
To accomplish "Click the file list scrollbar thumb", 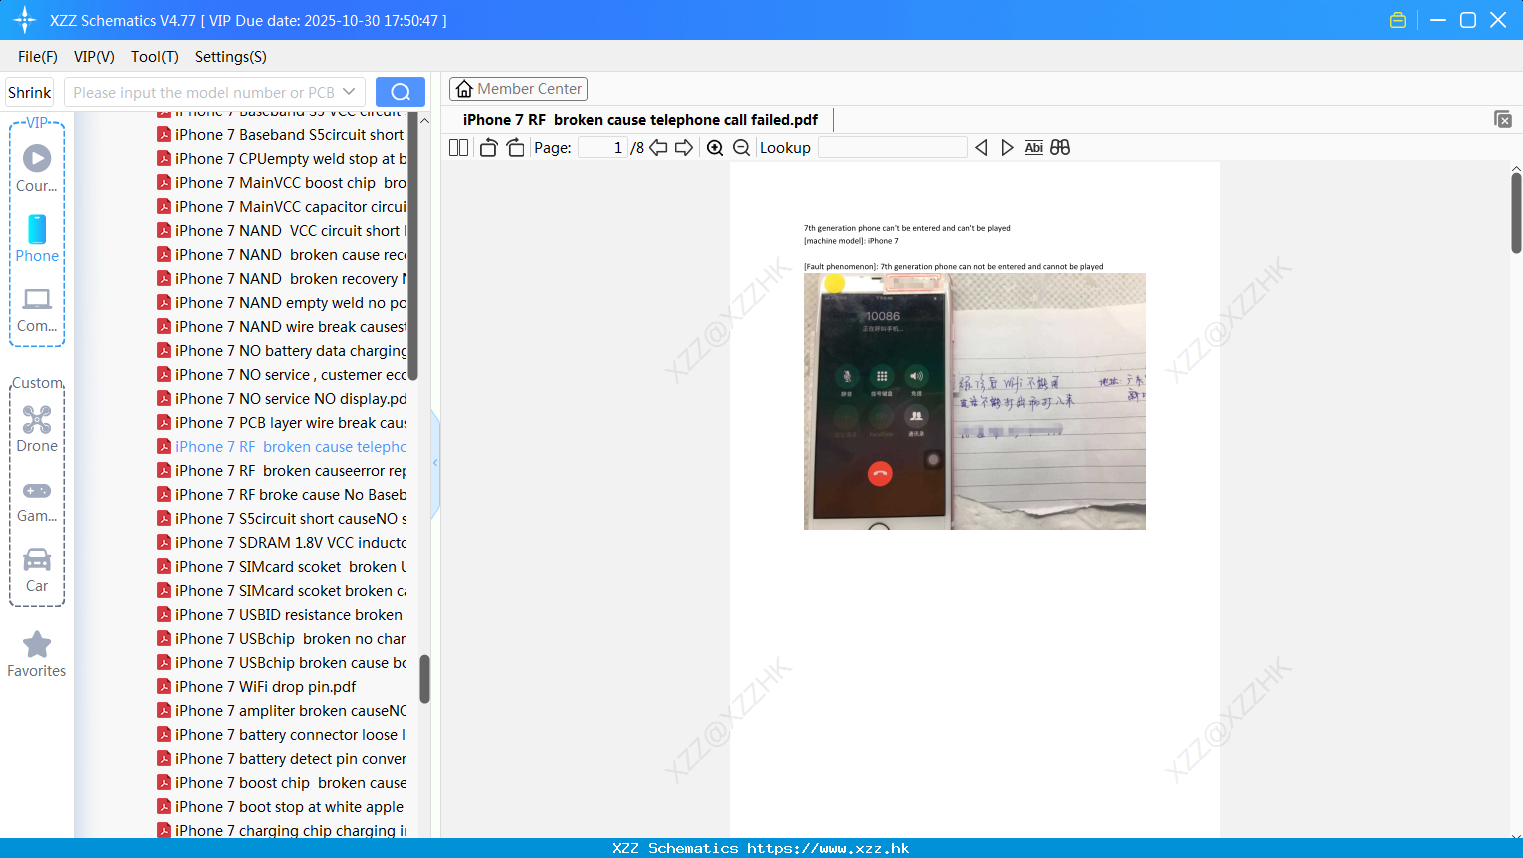I will coord(424,679).
